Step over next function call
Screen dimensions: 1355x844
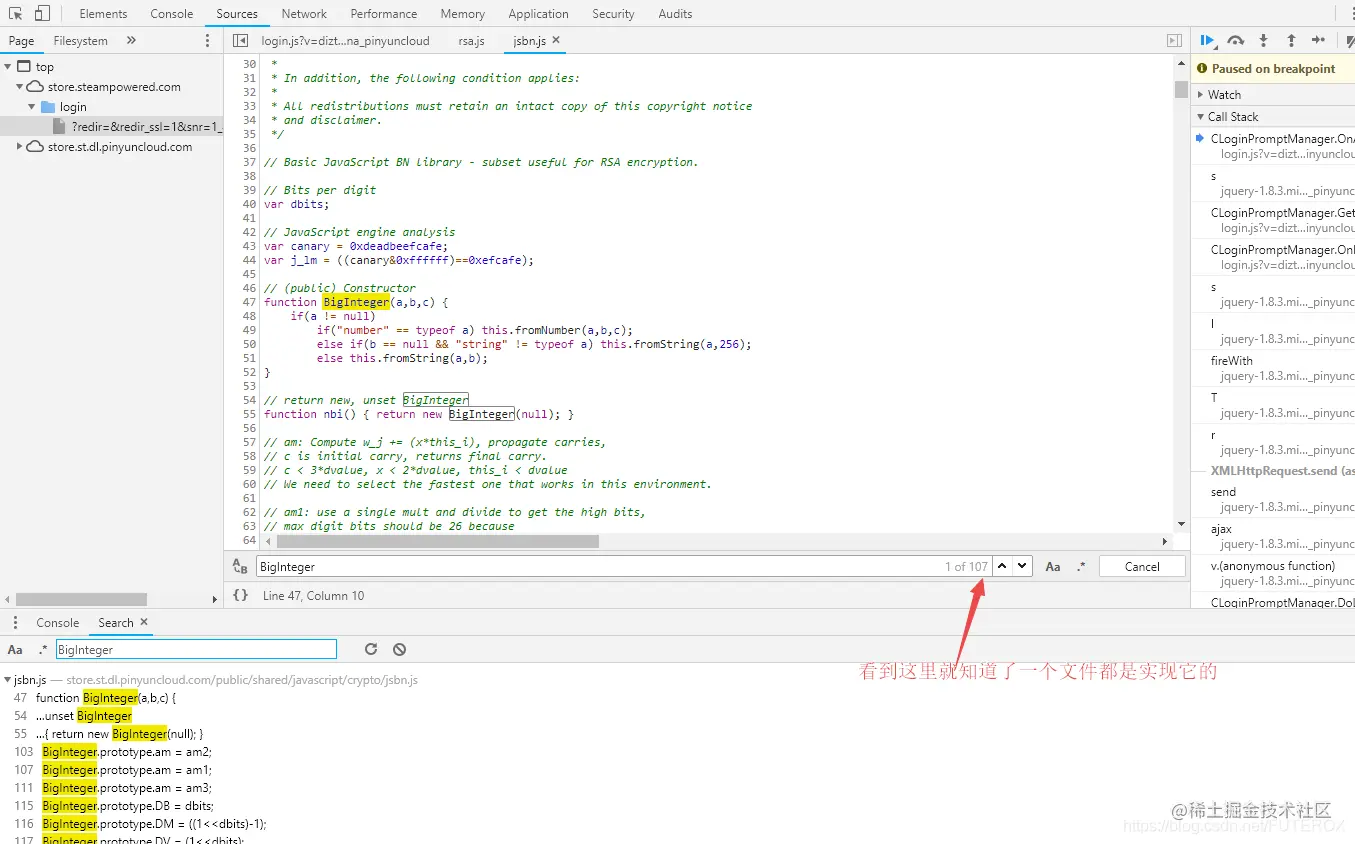[x=1236, y=41]
